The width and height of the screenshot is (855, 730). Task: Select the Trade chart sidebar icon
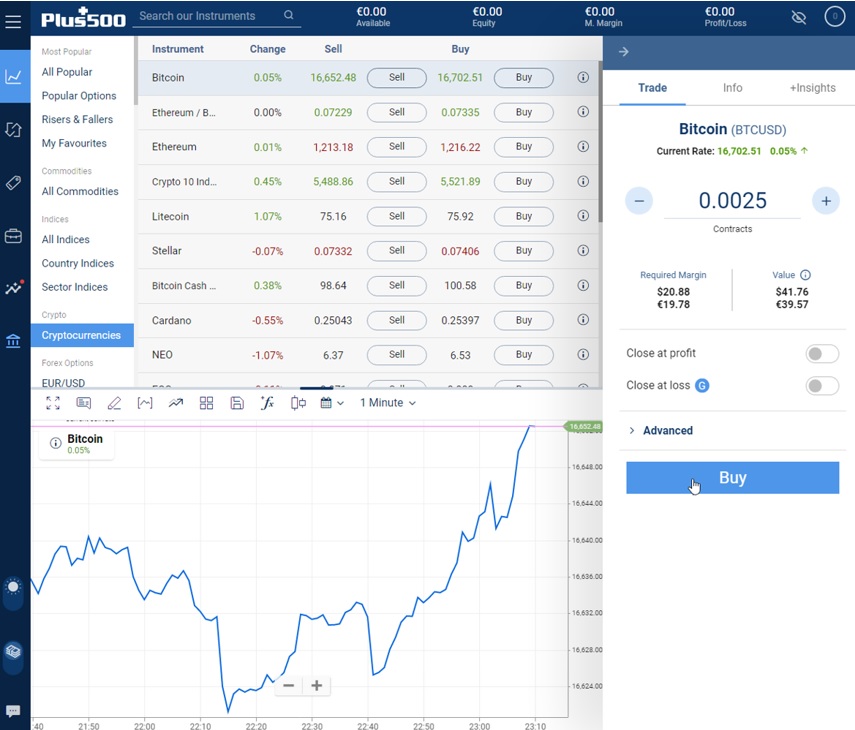coord(14,76)
